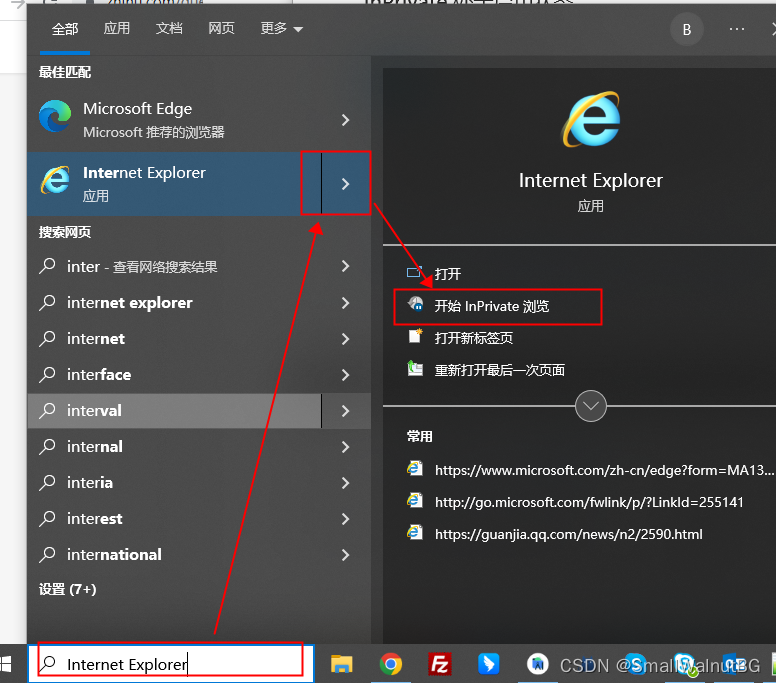Expand chevron for 'internal' suggestion
The height and width of the screenshot is (683, 776).
345,447
